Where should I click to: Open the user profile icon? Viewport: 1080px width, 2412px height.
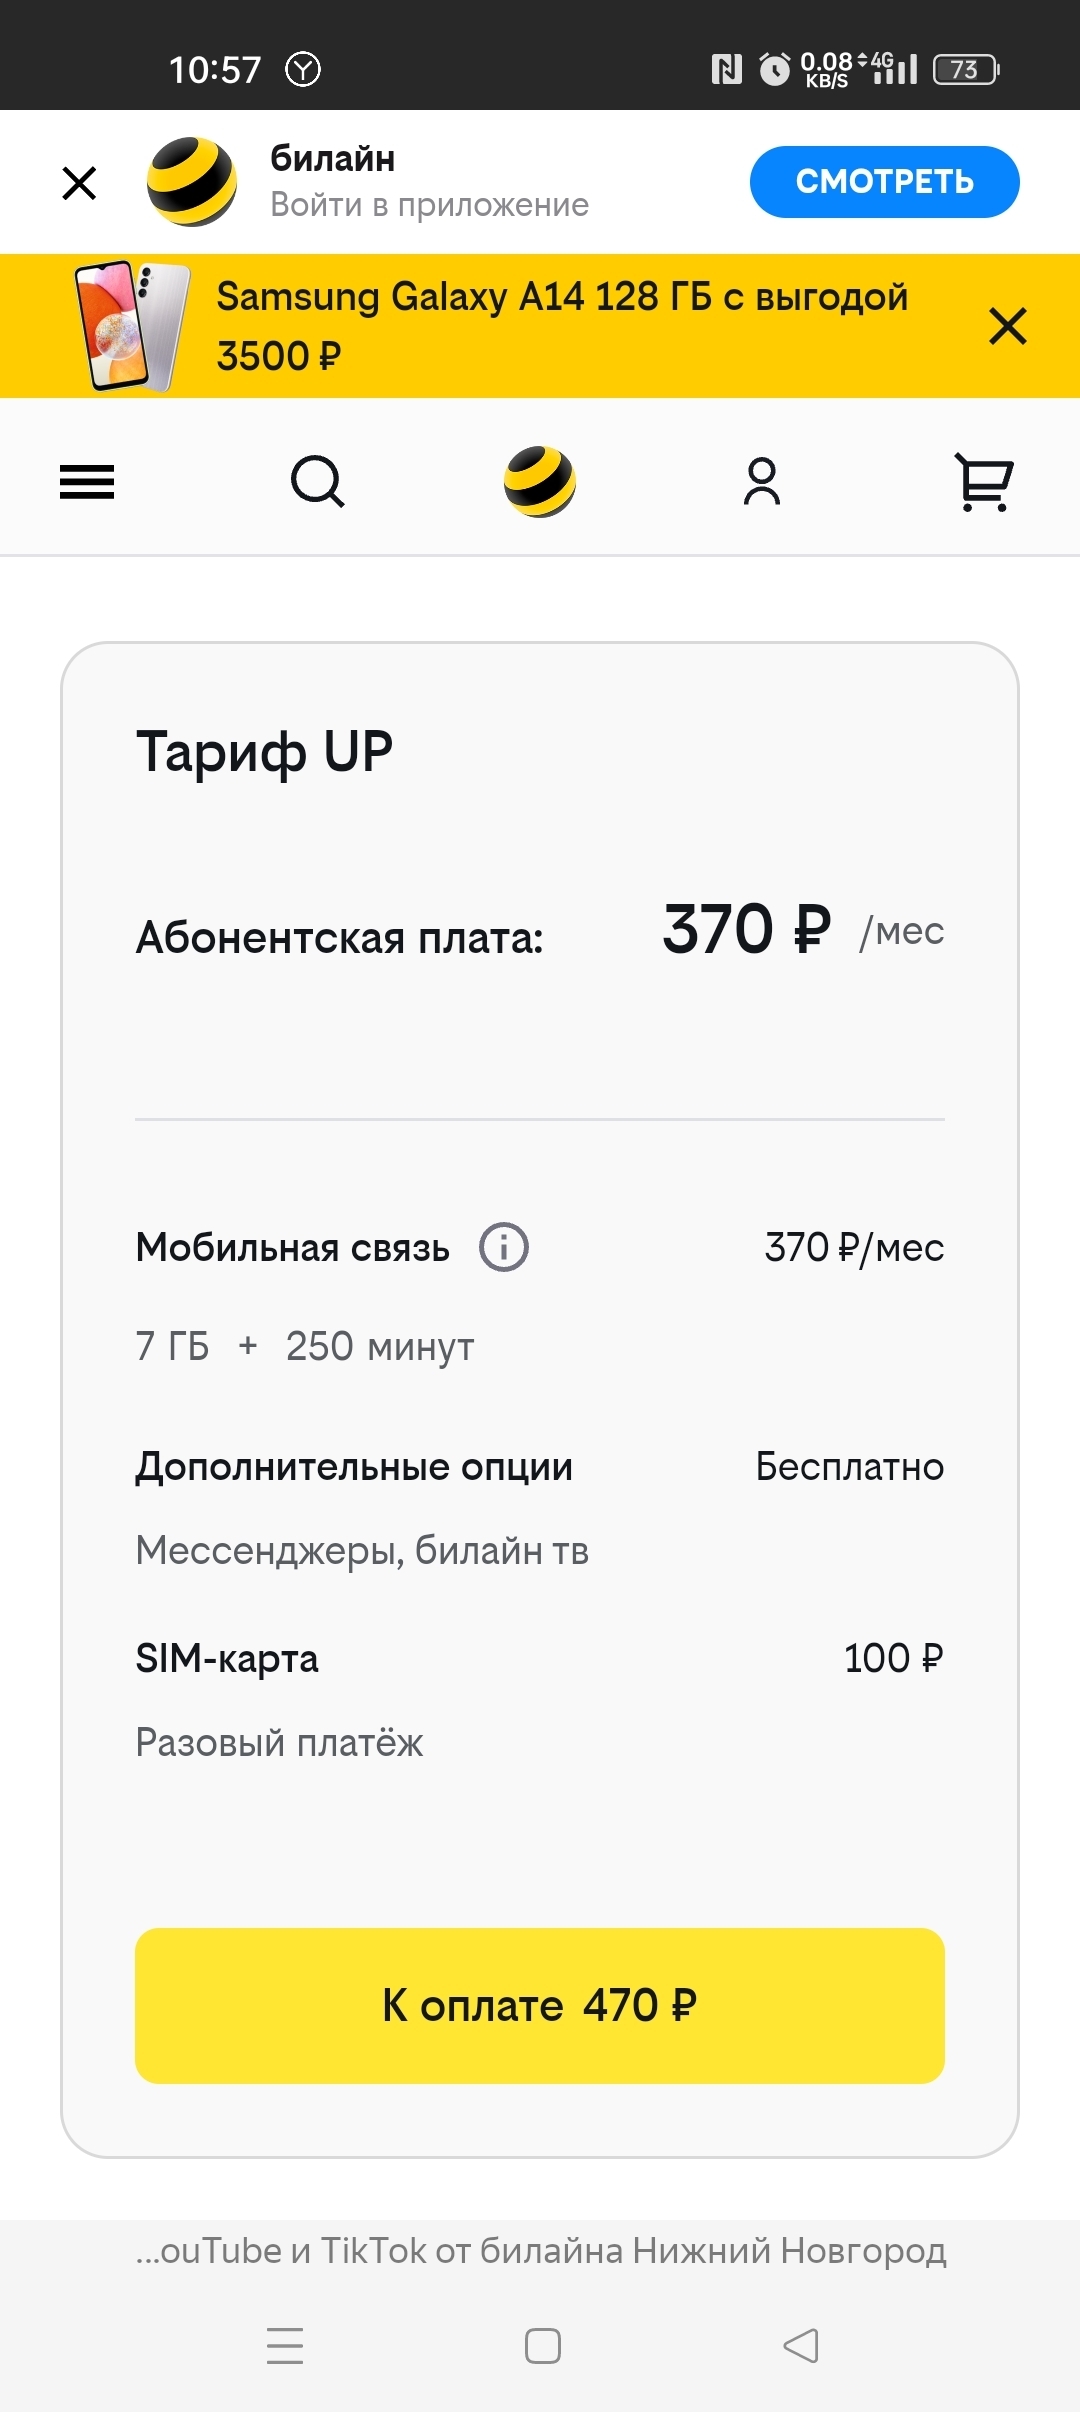[x=762, y=482]
